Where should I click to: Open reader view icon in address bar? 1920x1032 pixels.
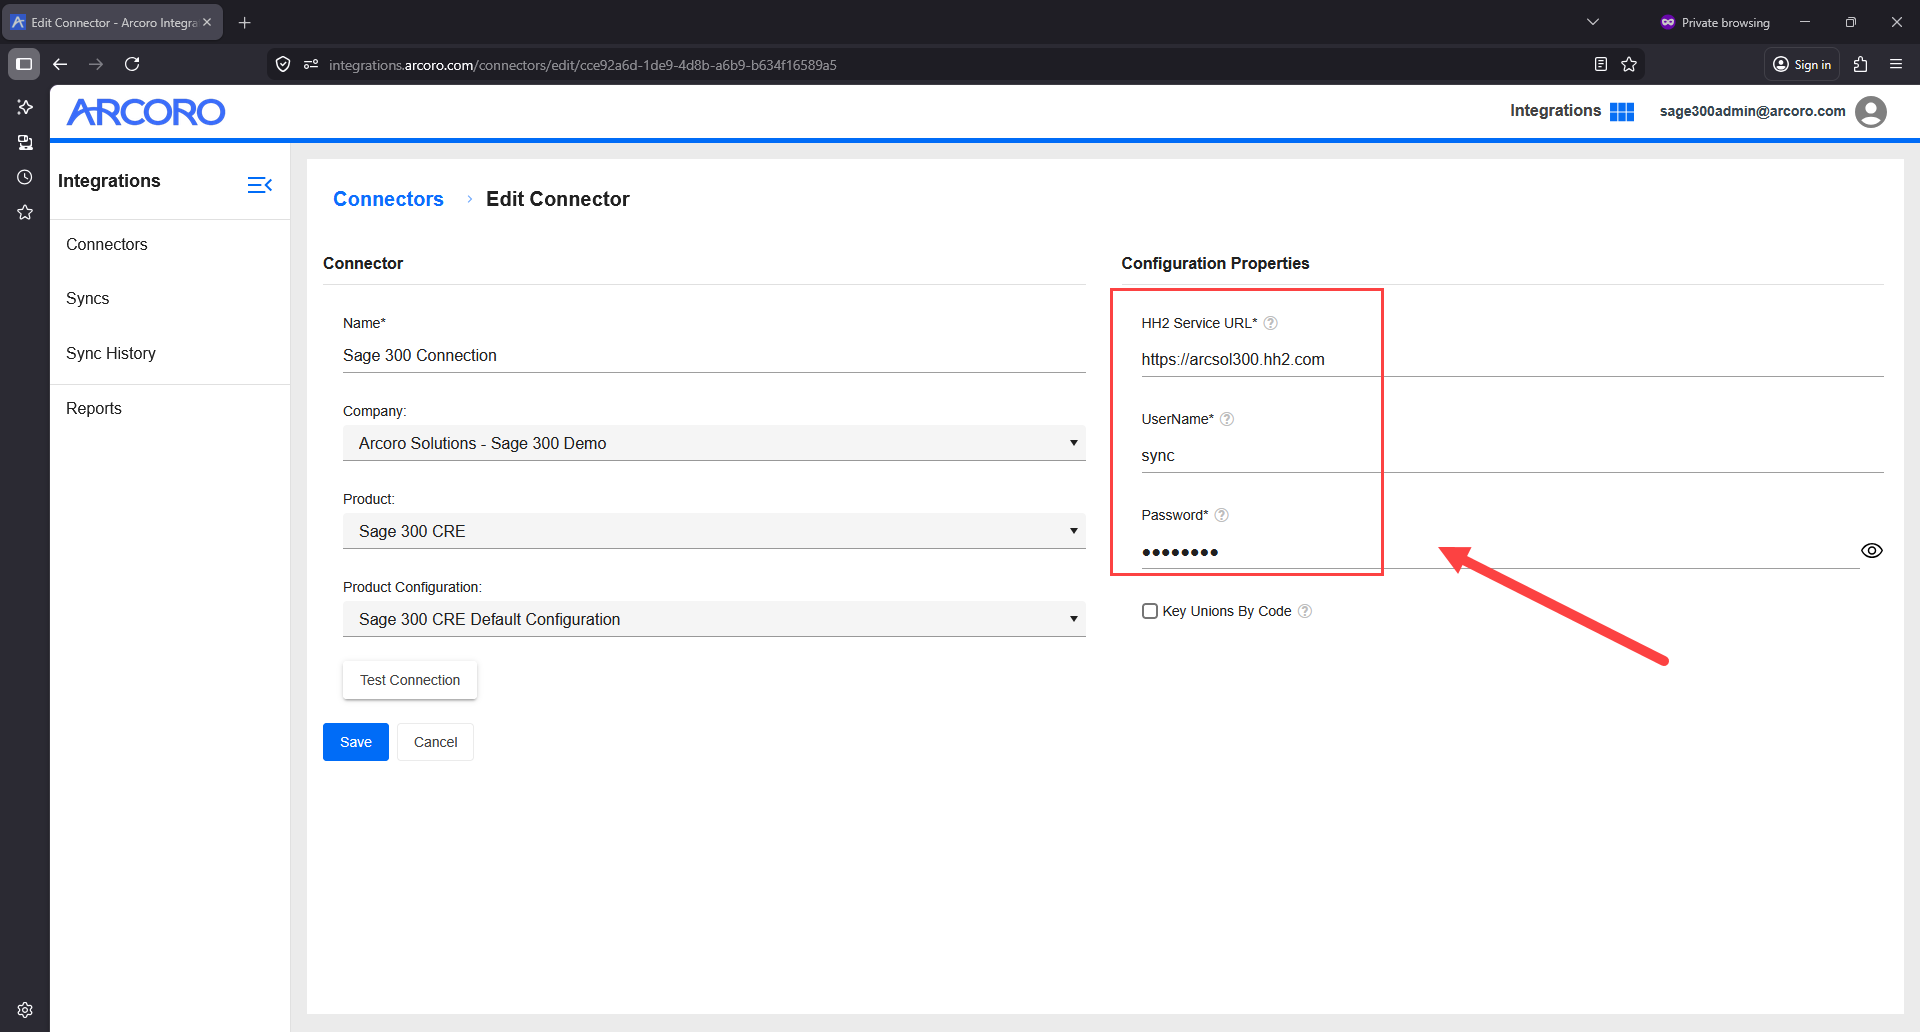1601,65
